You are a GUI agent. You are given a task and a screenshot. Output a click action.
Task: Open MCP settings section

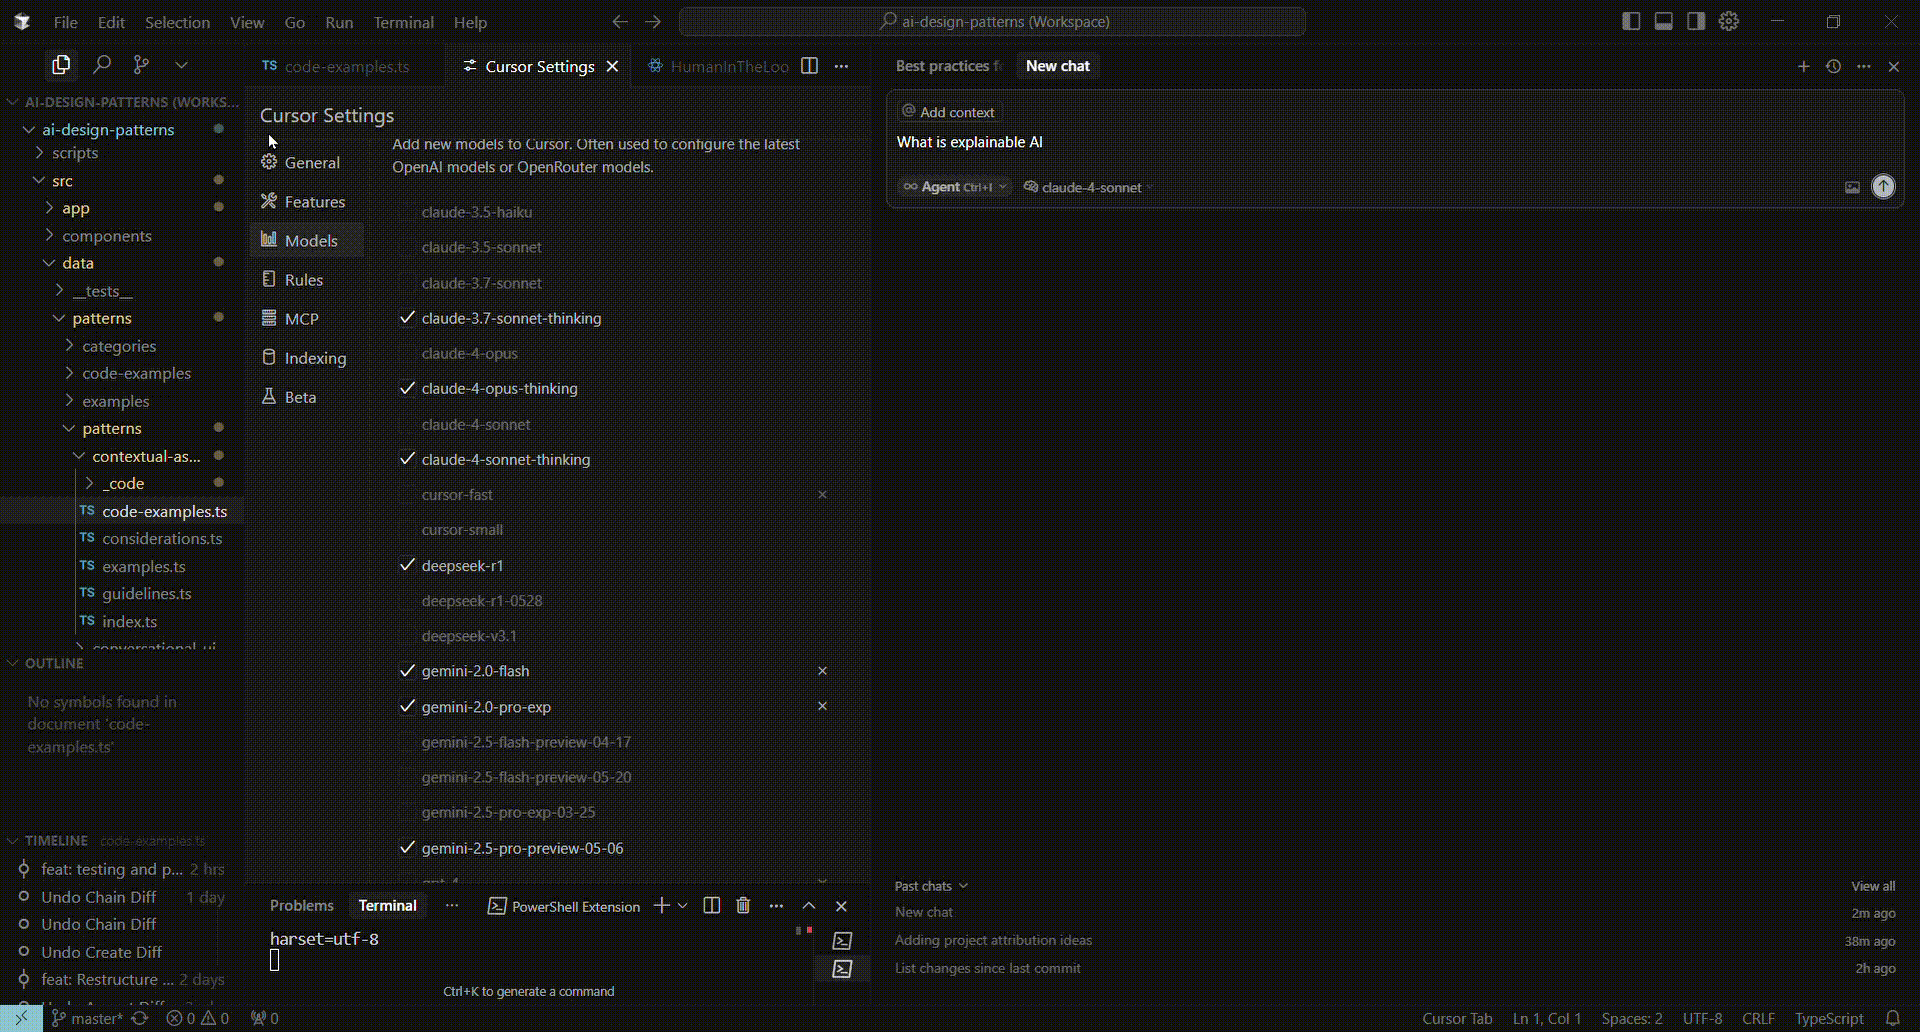(x=306, y=319)
